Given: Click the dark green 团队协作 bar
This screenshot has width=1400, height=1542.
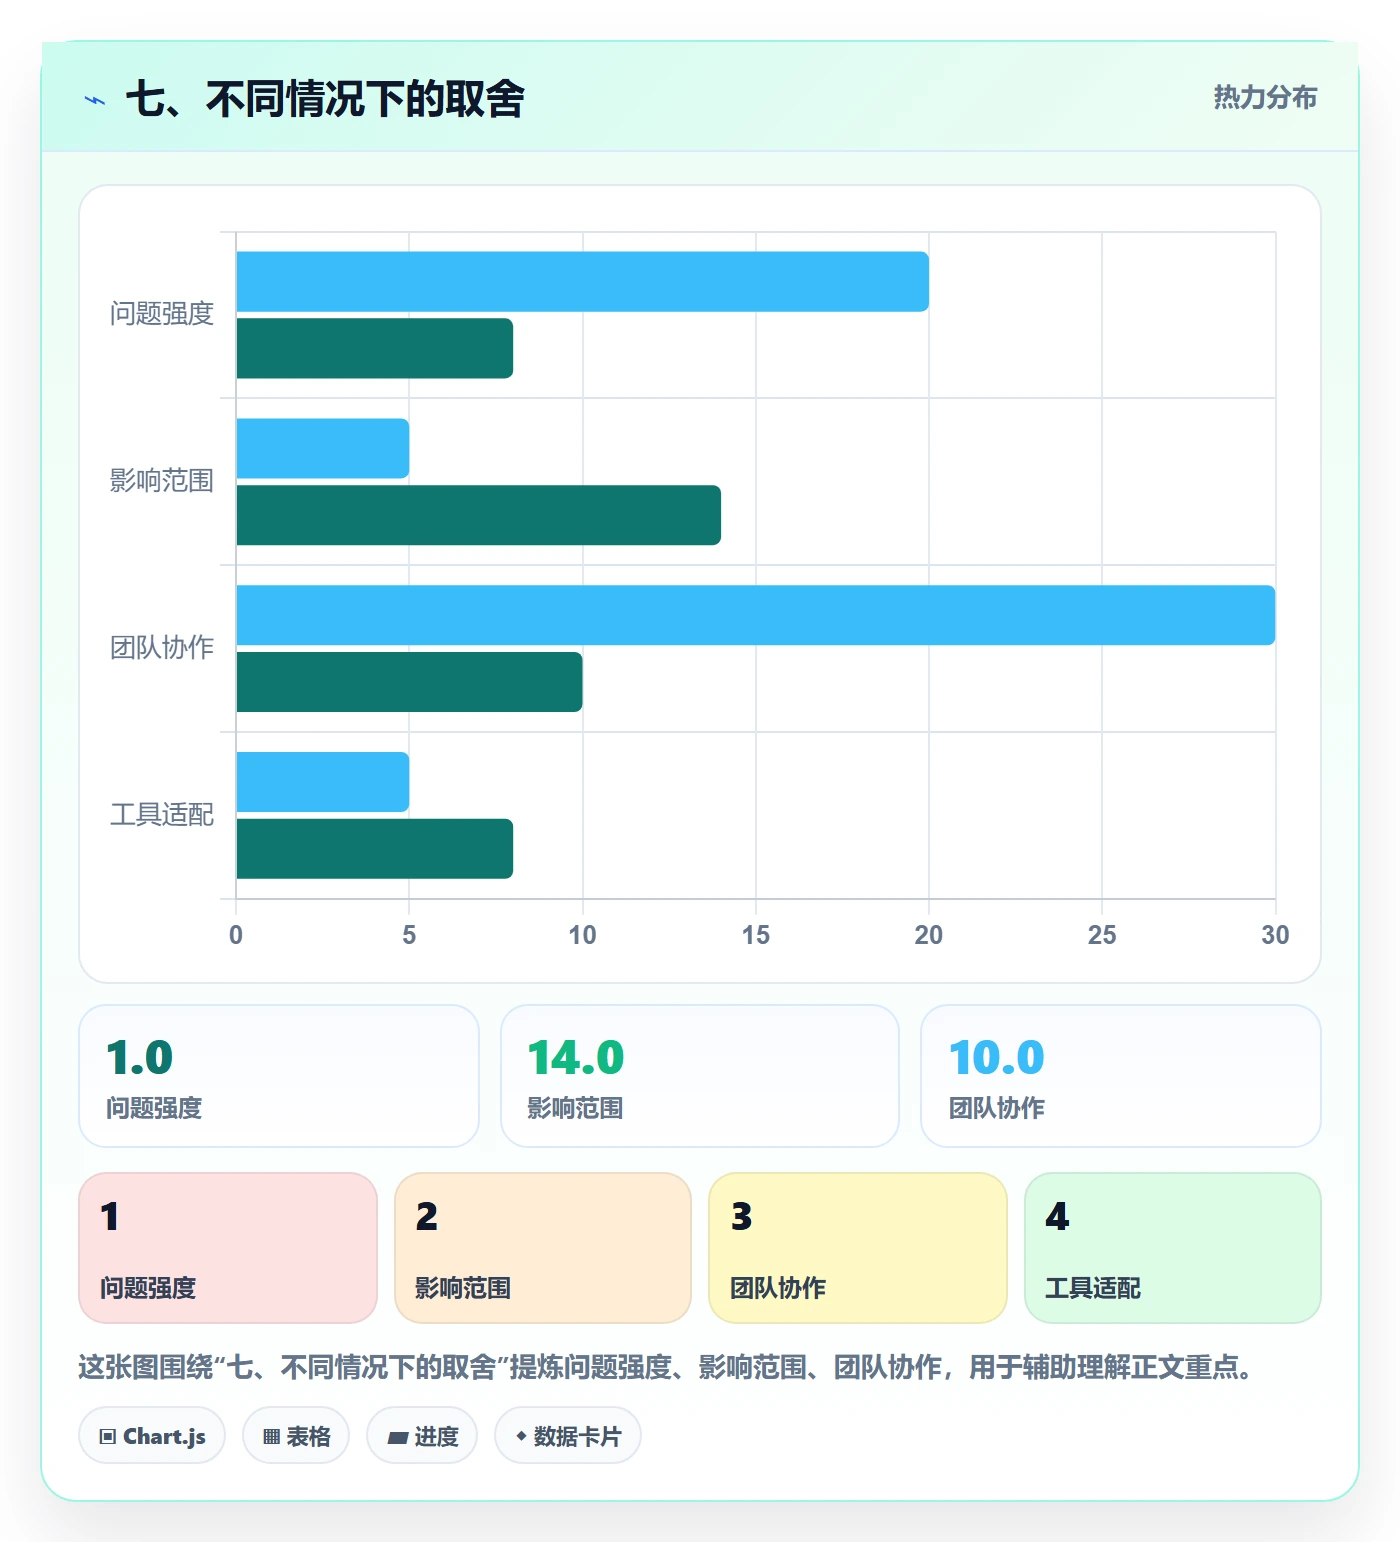Looking at the screenshot, I should 410,683.
